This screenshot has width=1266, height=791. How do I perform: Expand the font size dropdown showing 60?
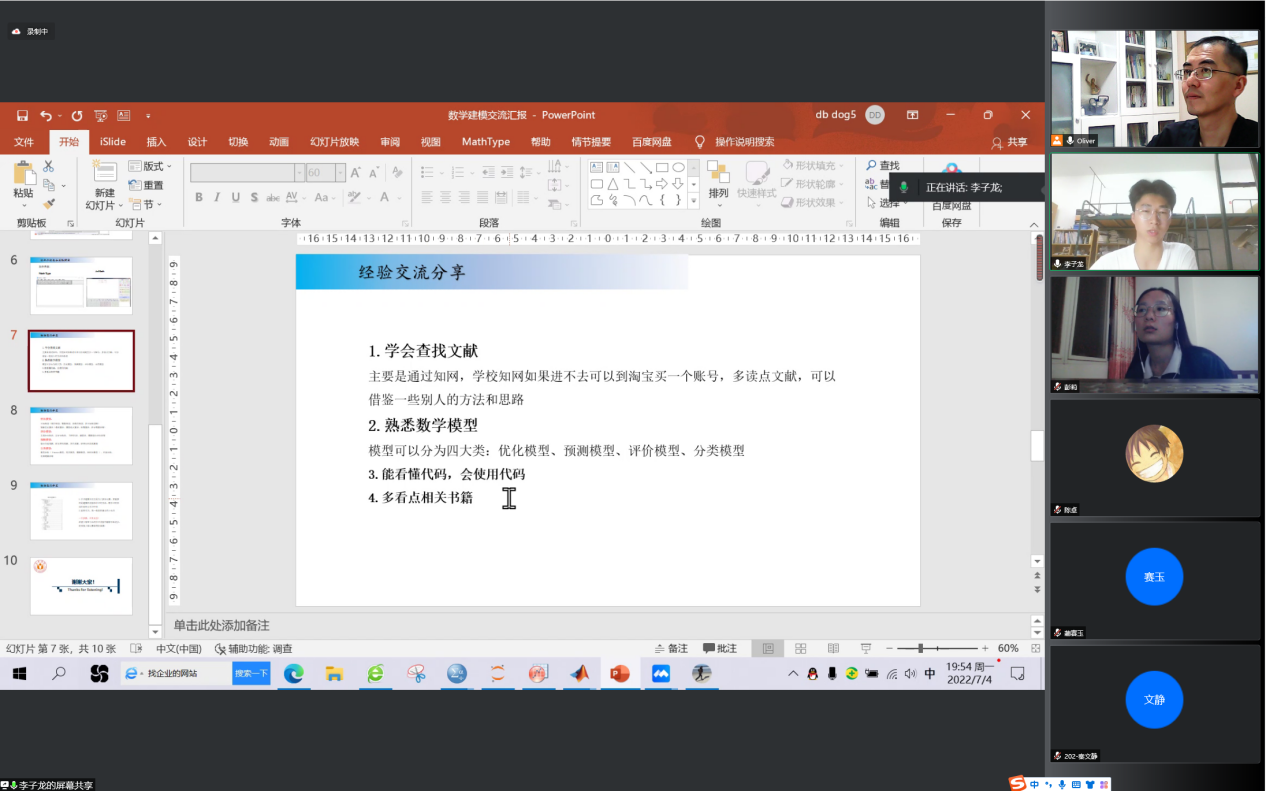(341, 173)
